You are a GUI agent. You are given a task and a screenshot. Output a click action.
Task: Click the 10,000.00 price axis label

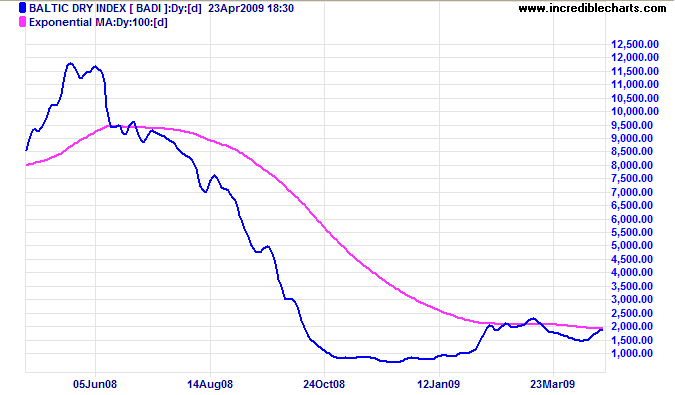click(x=635, y=111)
